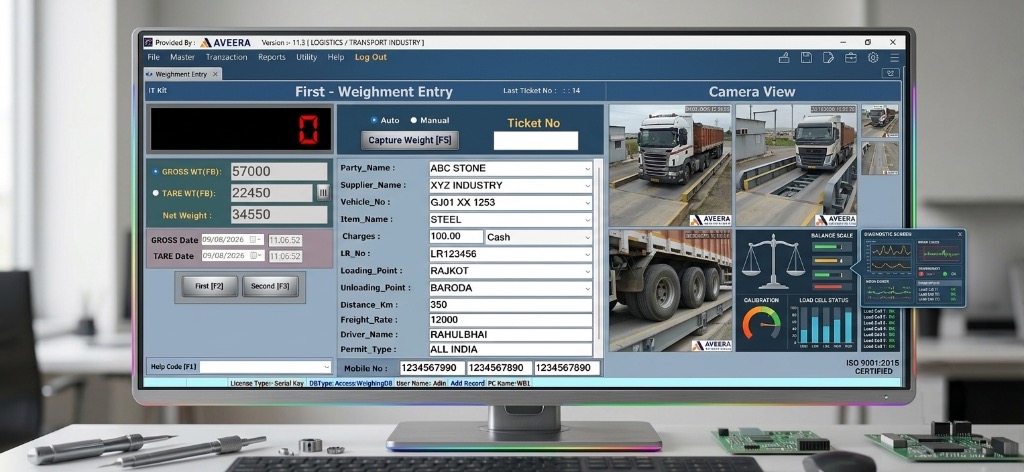This screenshot has height=472, width=1024.
Task: Expand the Unloading_Point dropdown
Action: pos(587,288)
